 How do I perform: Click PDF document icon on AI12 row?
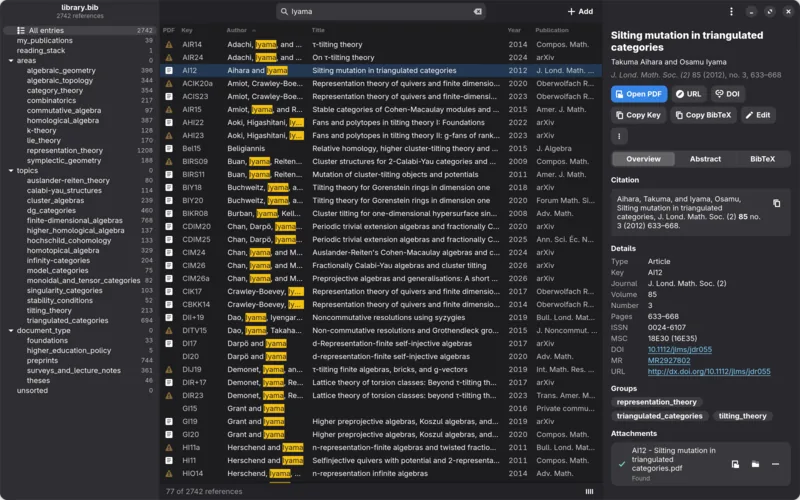[x=169, y=70]
